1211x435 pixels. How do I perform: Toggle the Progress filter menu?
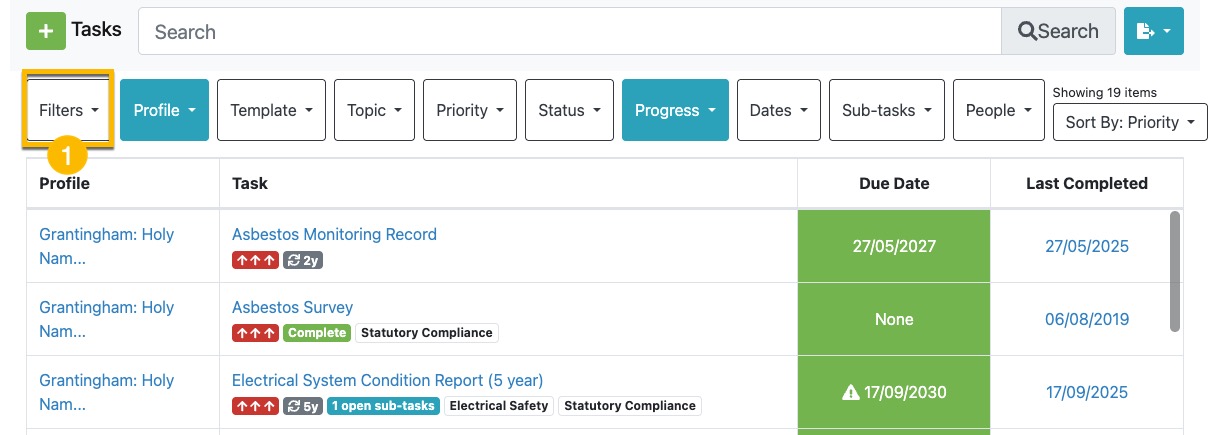click(x=675, y=110)
